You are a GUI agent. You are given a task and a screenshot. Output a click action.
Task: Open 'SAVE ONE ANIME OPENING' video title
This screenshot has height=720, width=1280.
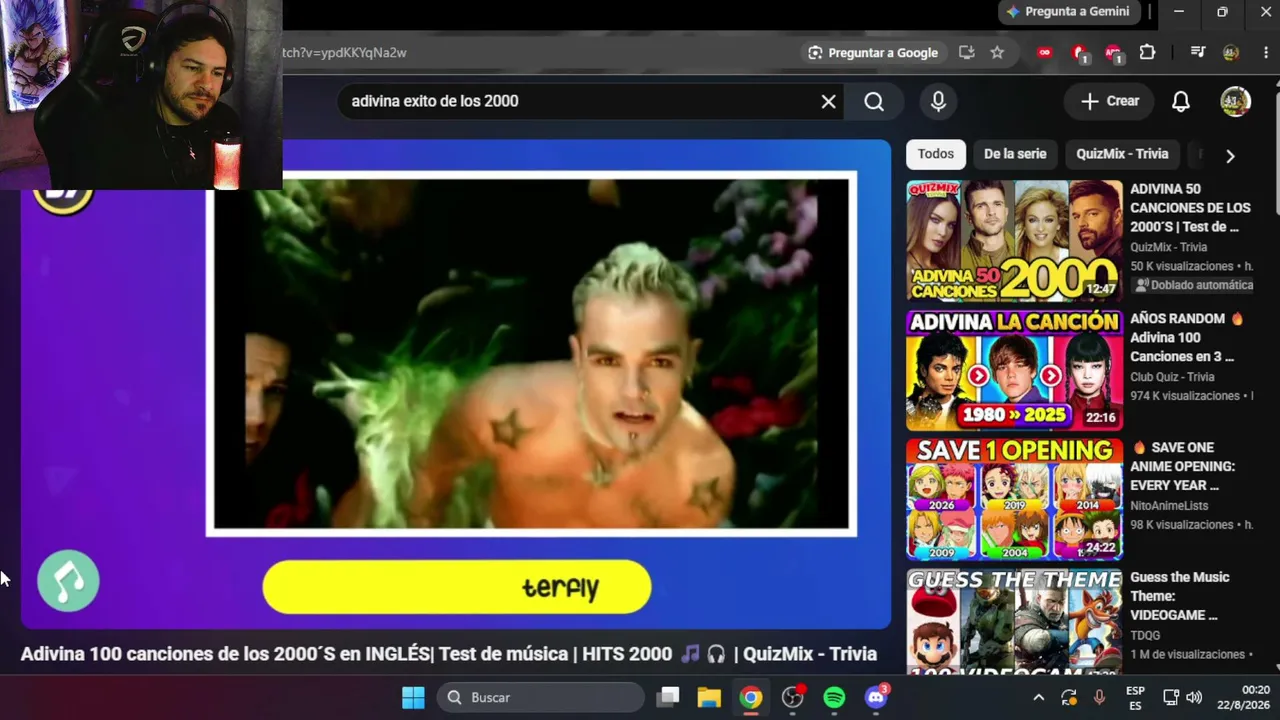[1182, 467]
